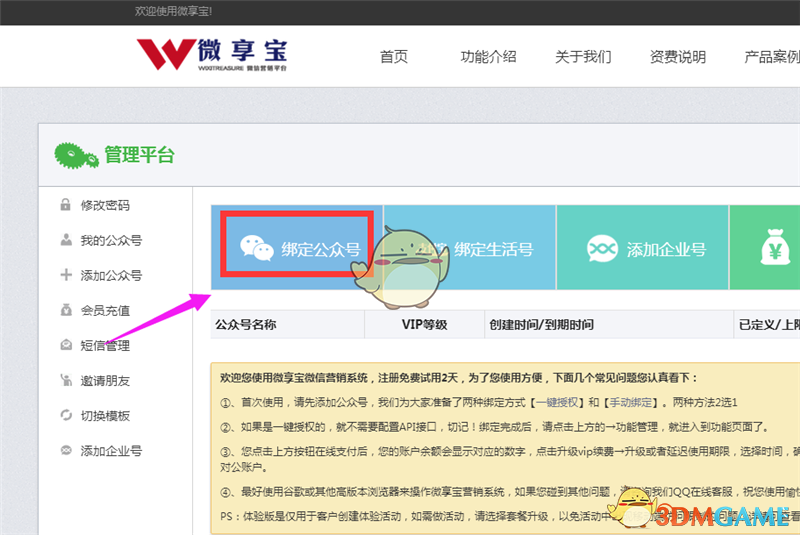The image size is (800, 535).
Task: Select 我的公众号 in the sidebar
Action: coord(111,240)
